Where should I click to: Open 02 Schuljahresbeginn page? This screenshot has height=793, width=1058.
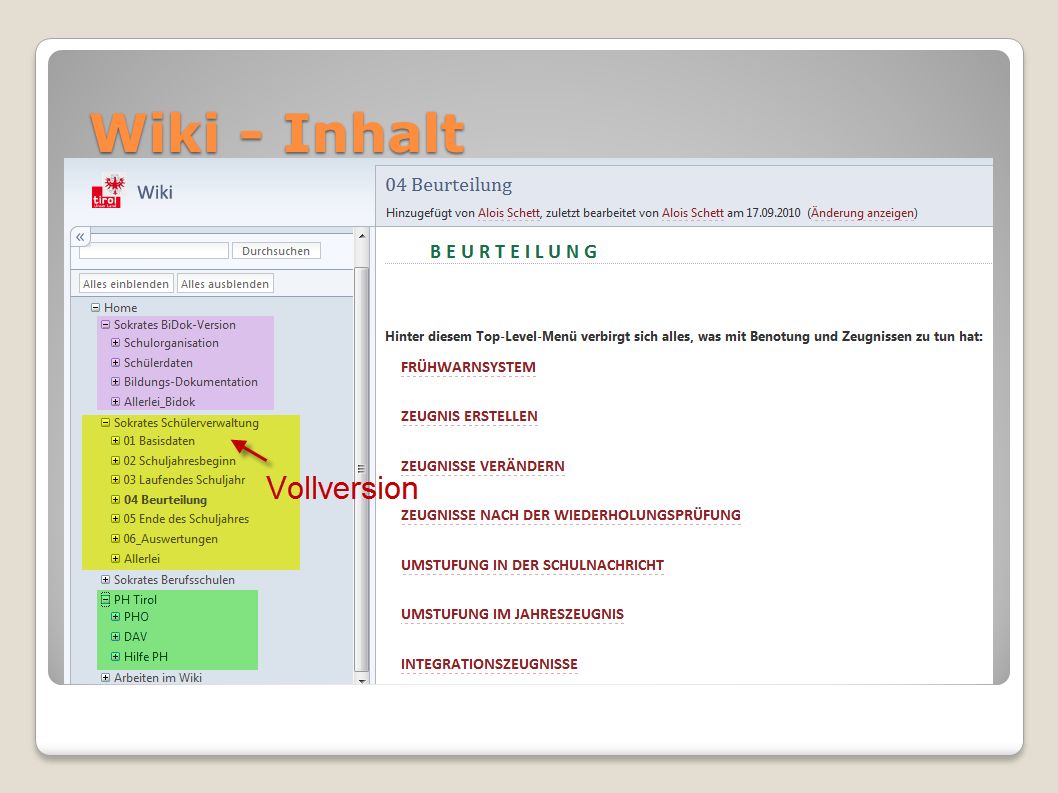[x=179, y=461]
